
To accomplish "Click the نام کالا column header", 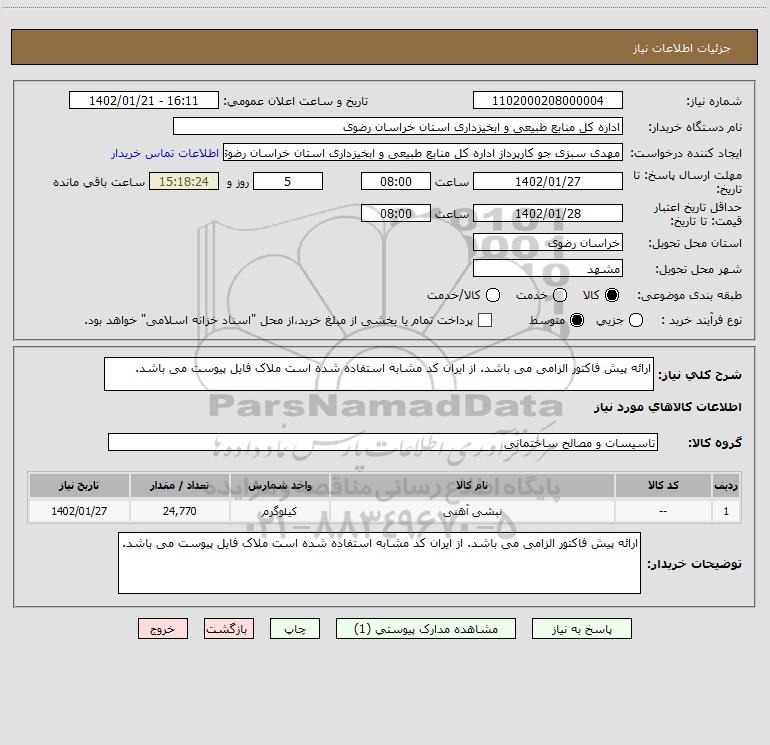I will [472, 485].
